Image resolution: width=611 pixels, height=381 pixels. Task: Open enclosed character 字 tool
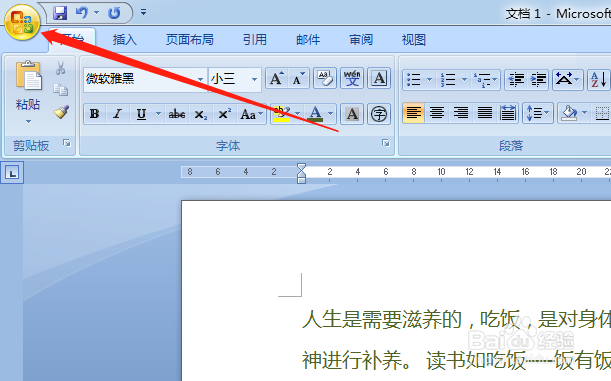(379, 114)
